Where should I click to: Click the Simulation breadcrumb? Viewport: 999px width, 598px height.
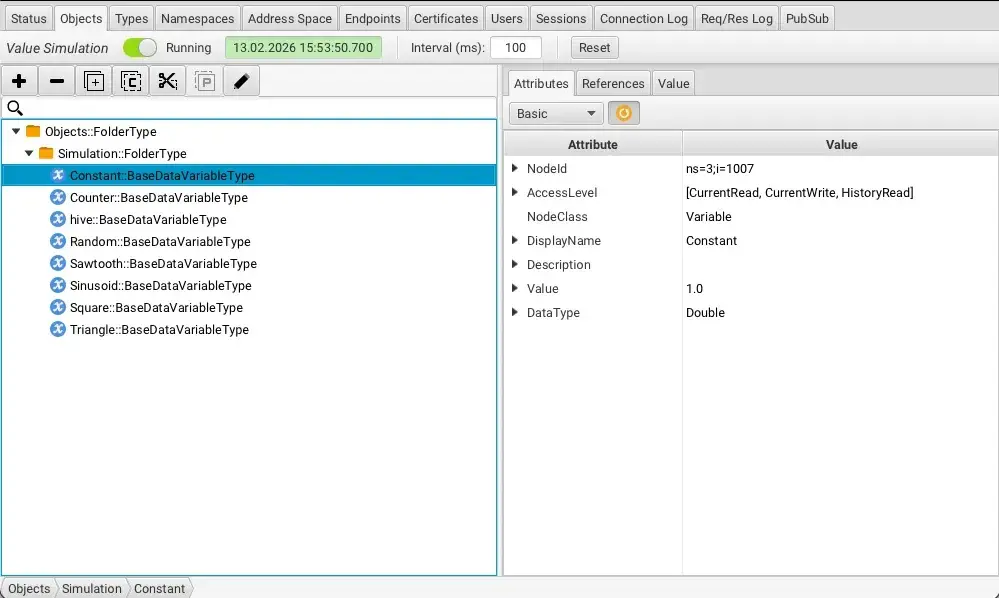92,588
